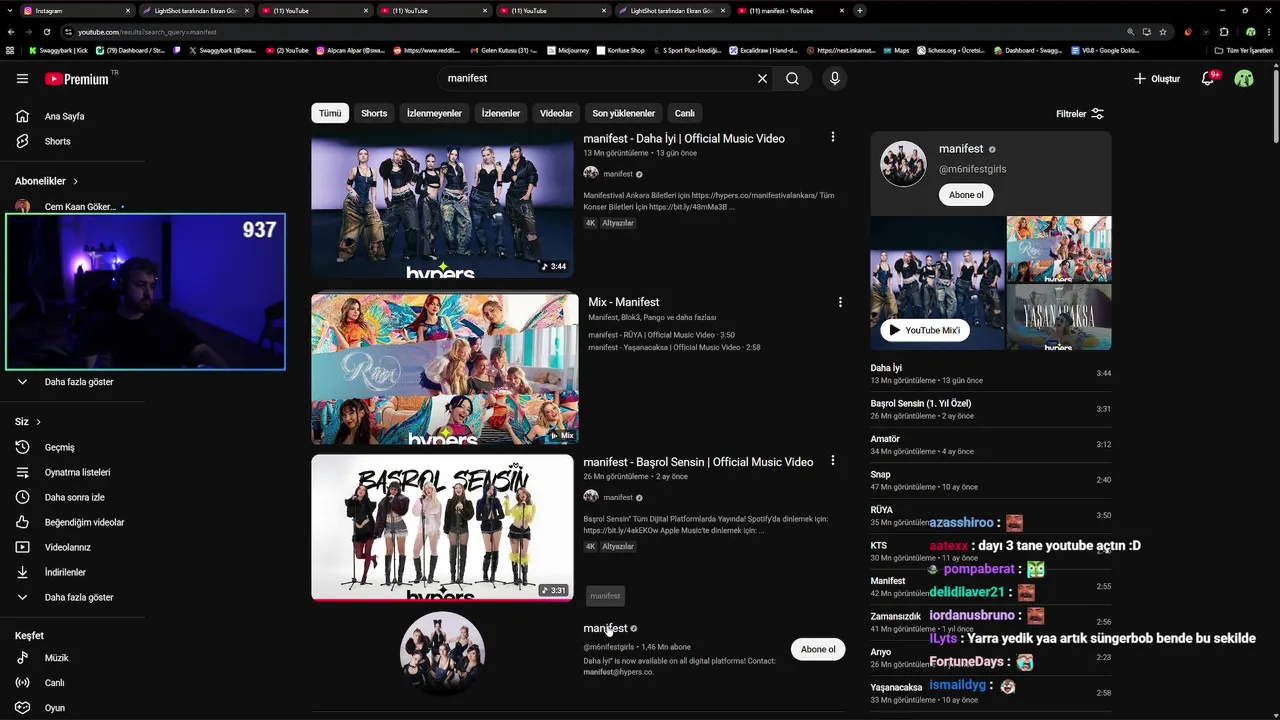Image resolution: width=1280 pixels, height=720 pixels.
Task: Play Snap from the channel song list
Action: pyautogui.click(x=990, y=480)
